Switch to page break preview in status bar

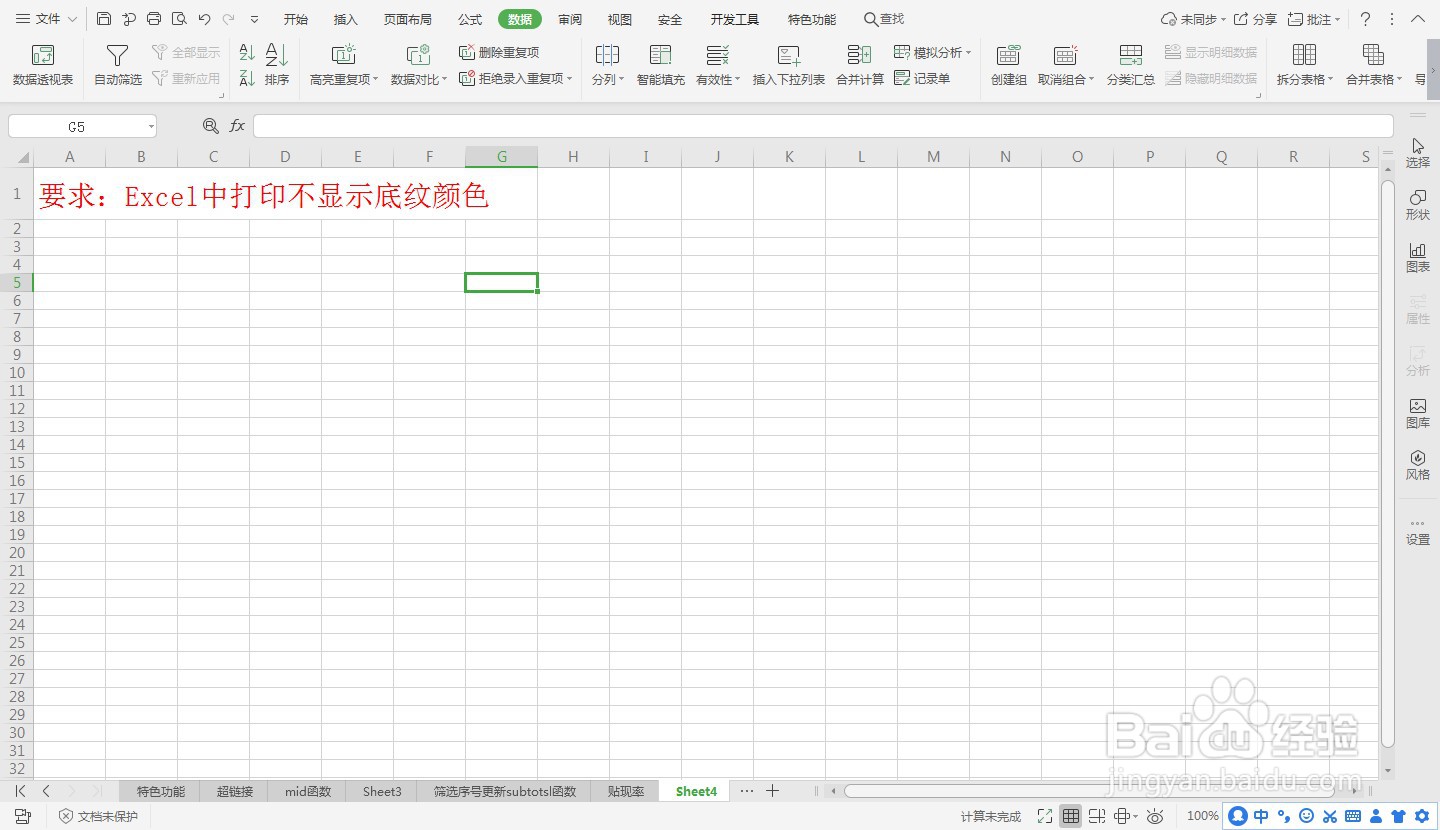tap(1097, 816)
